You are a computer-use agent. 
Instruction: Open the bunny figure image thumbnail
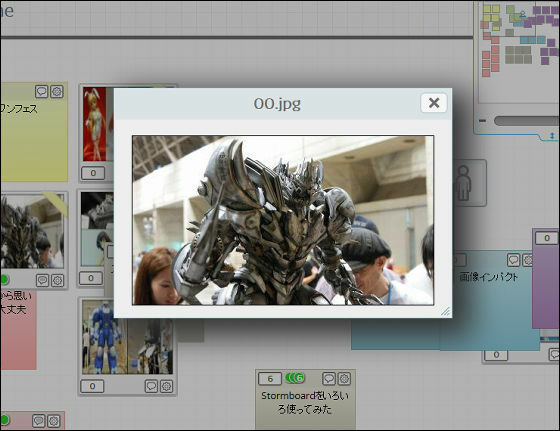coord(98,124)
